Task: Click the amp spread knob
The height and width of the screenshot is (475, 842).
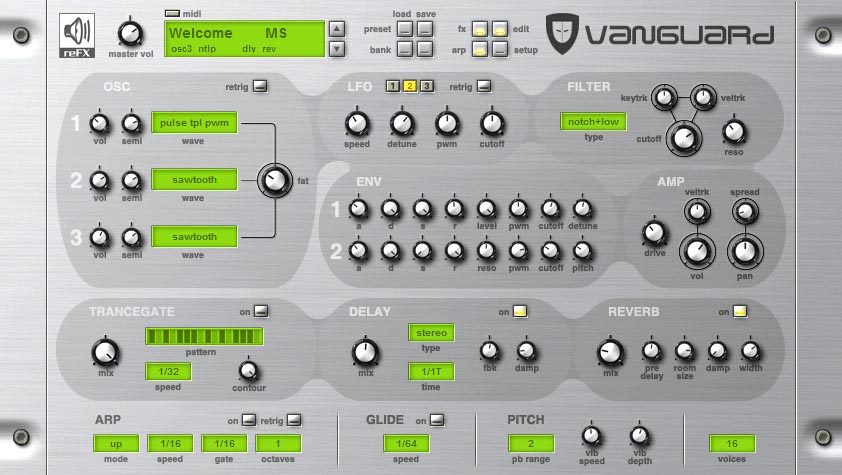Action: (745, 211)
